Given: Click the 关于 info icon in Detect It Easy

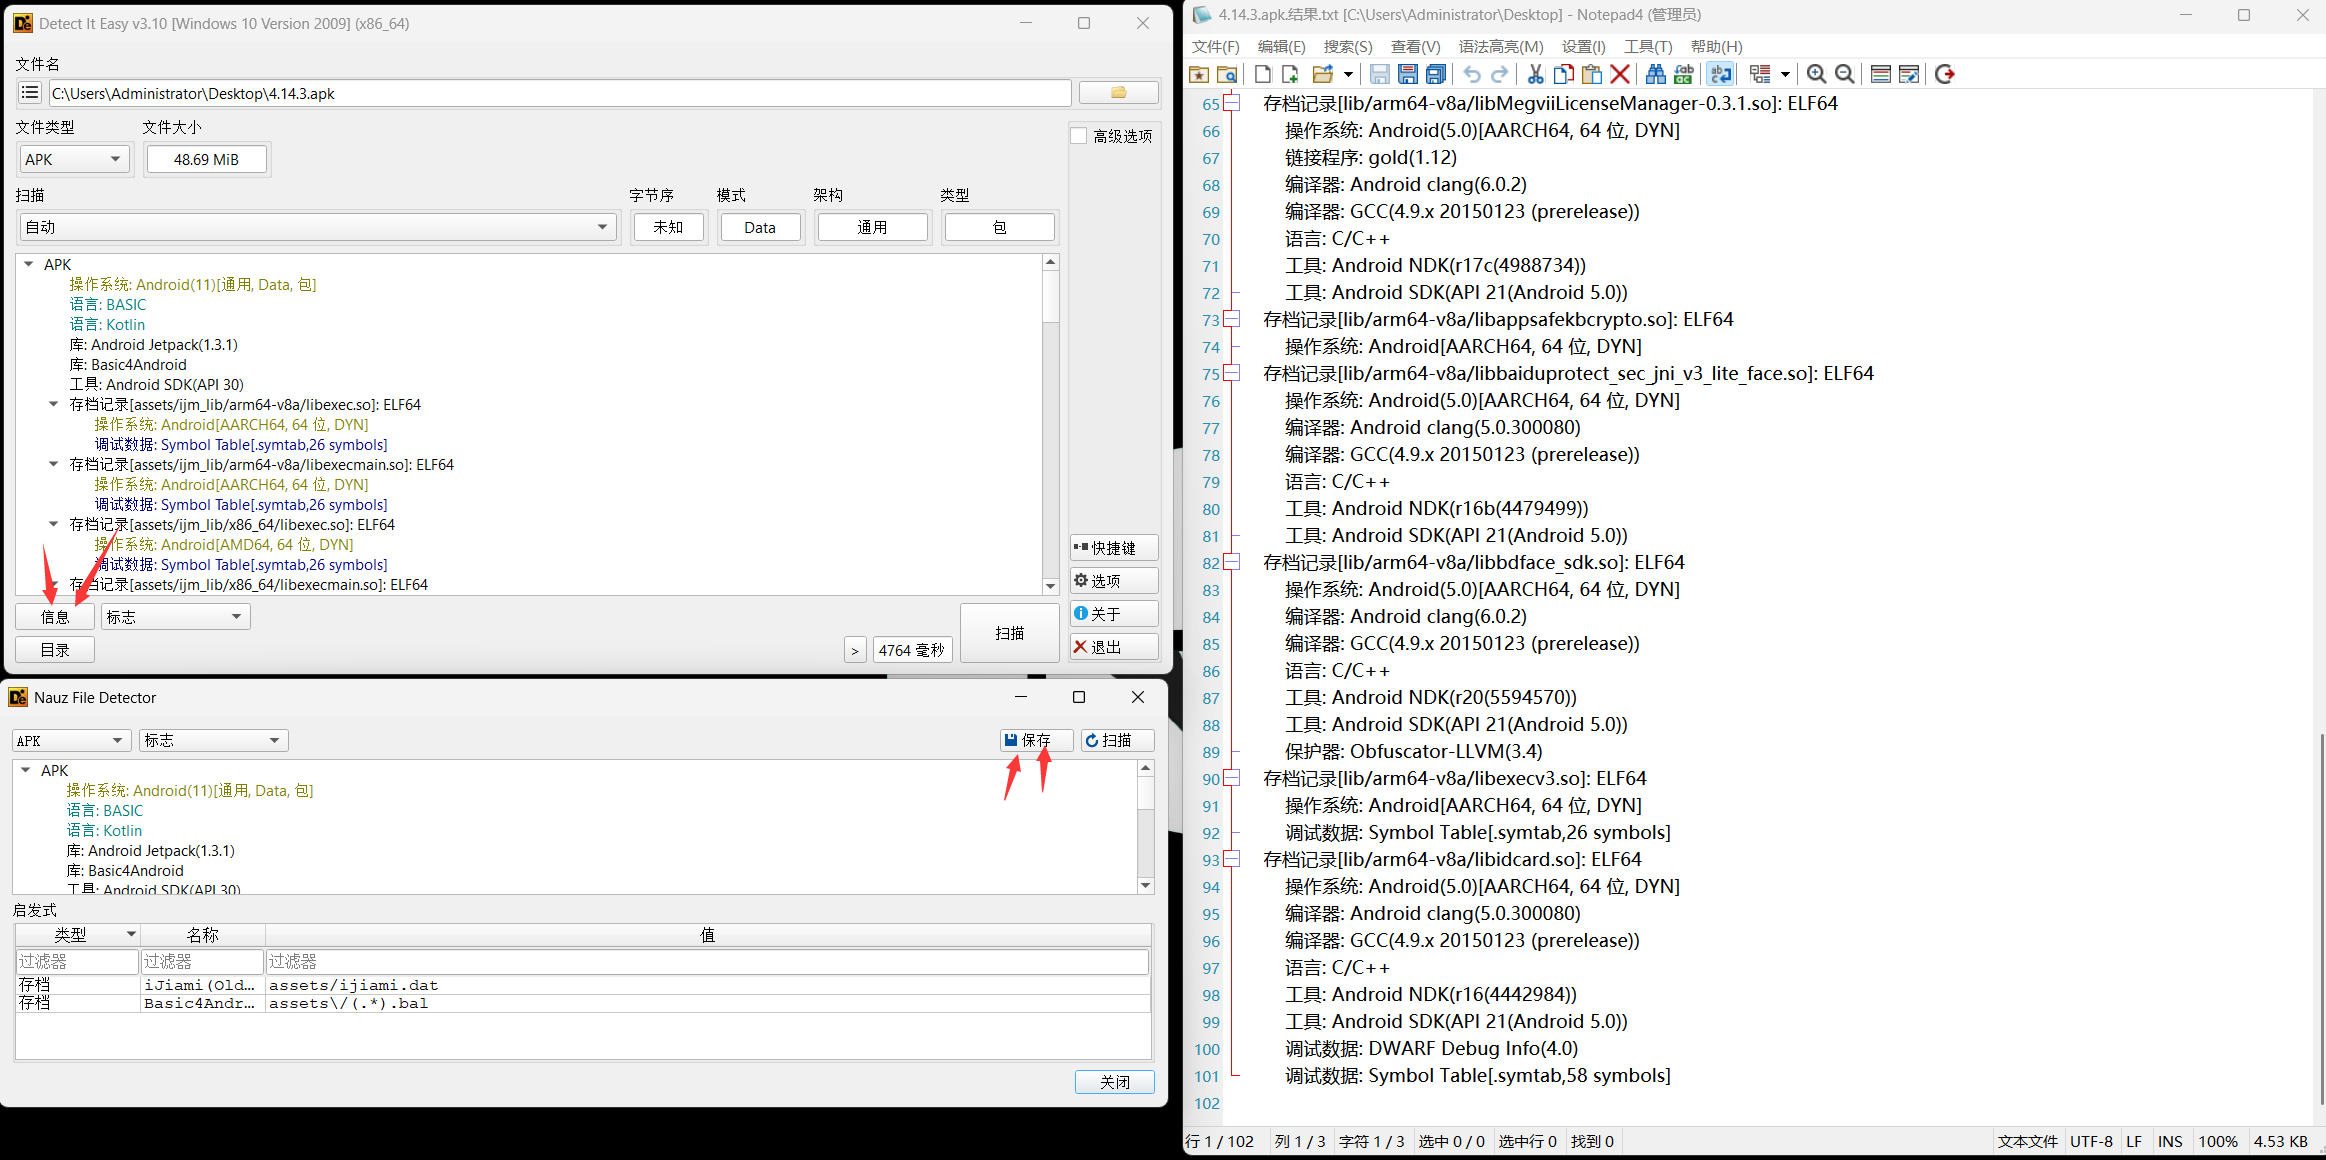Looking at the screenshot, I should pyautogui.click(x=1113, y=613).
